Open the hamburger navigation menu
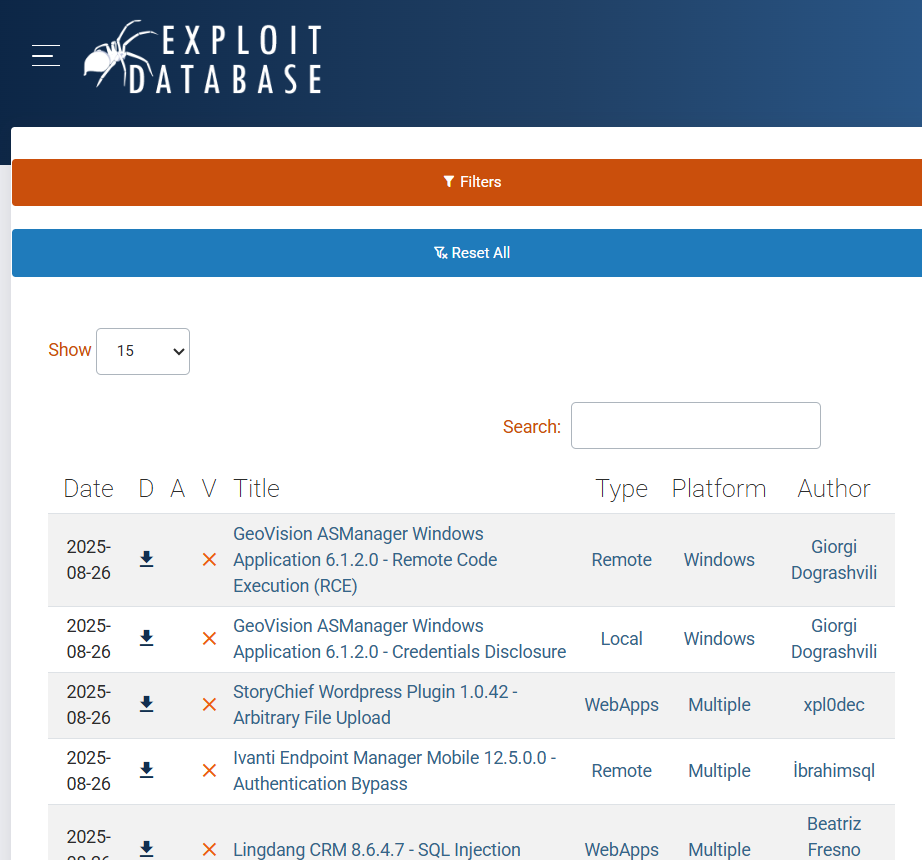 (46, 56)
